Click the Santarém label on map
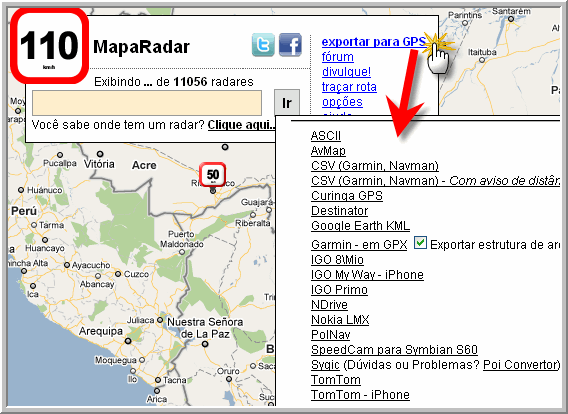This screenshot has height=414, width=568. point(511,11)
